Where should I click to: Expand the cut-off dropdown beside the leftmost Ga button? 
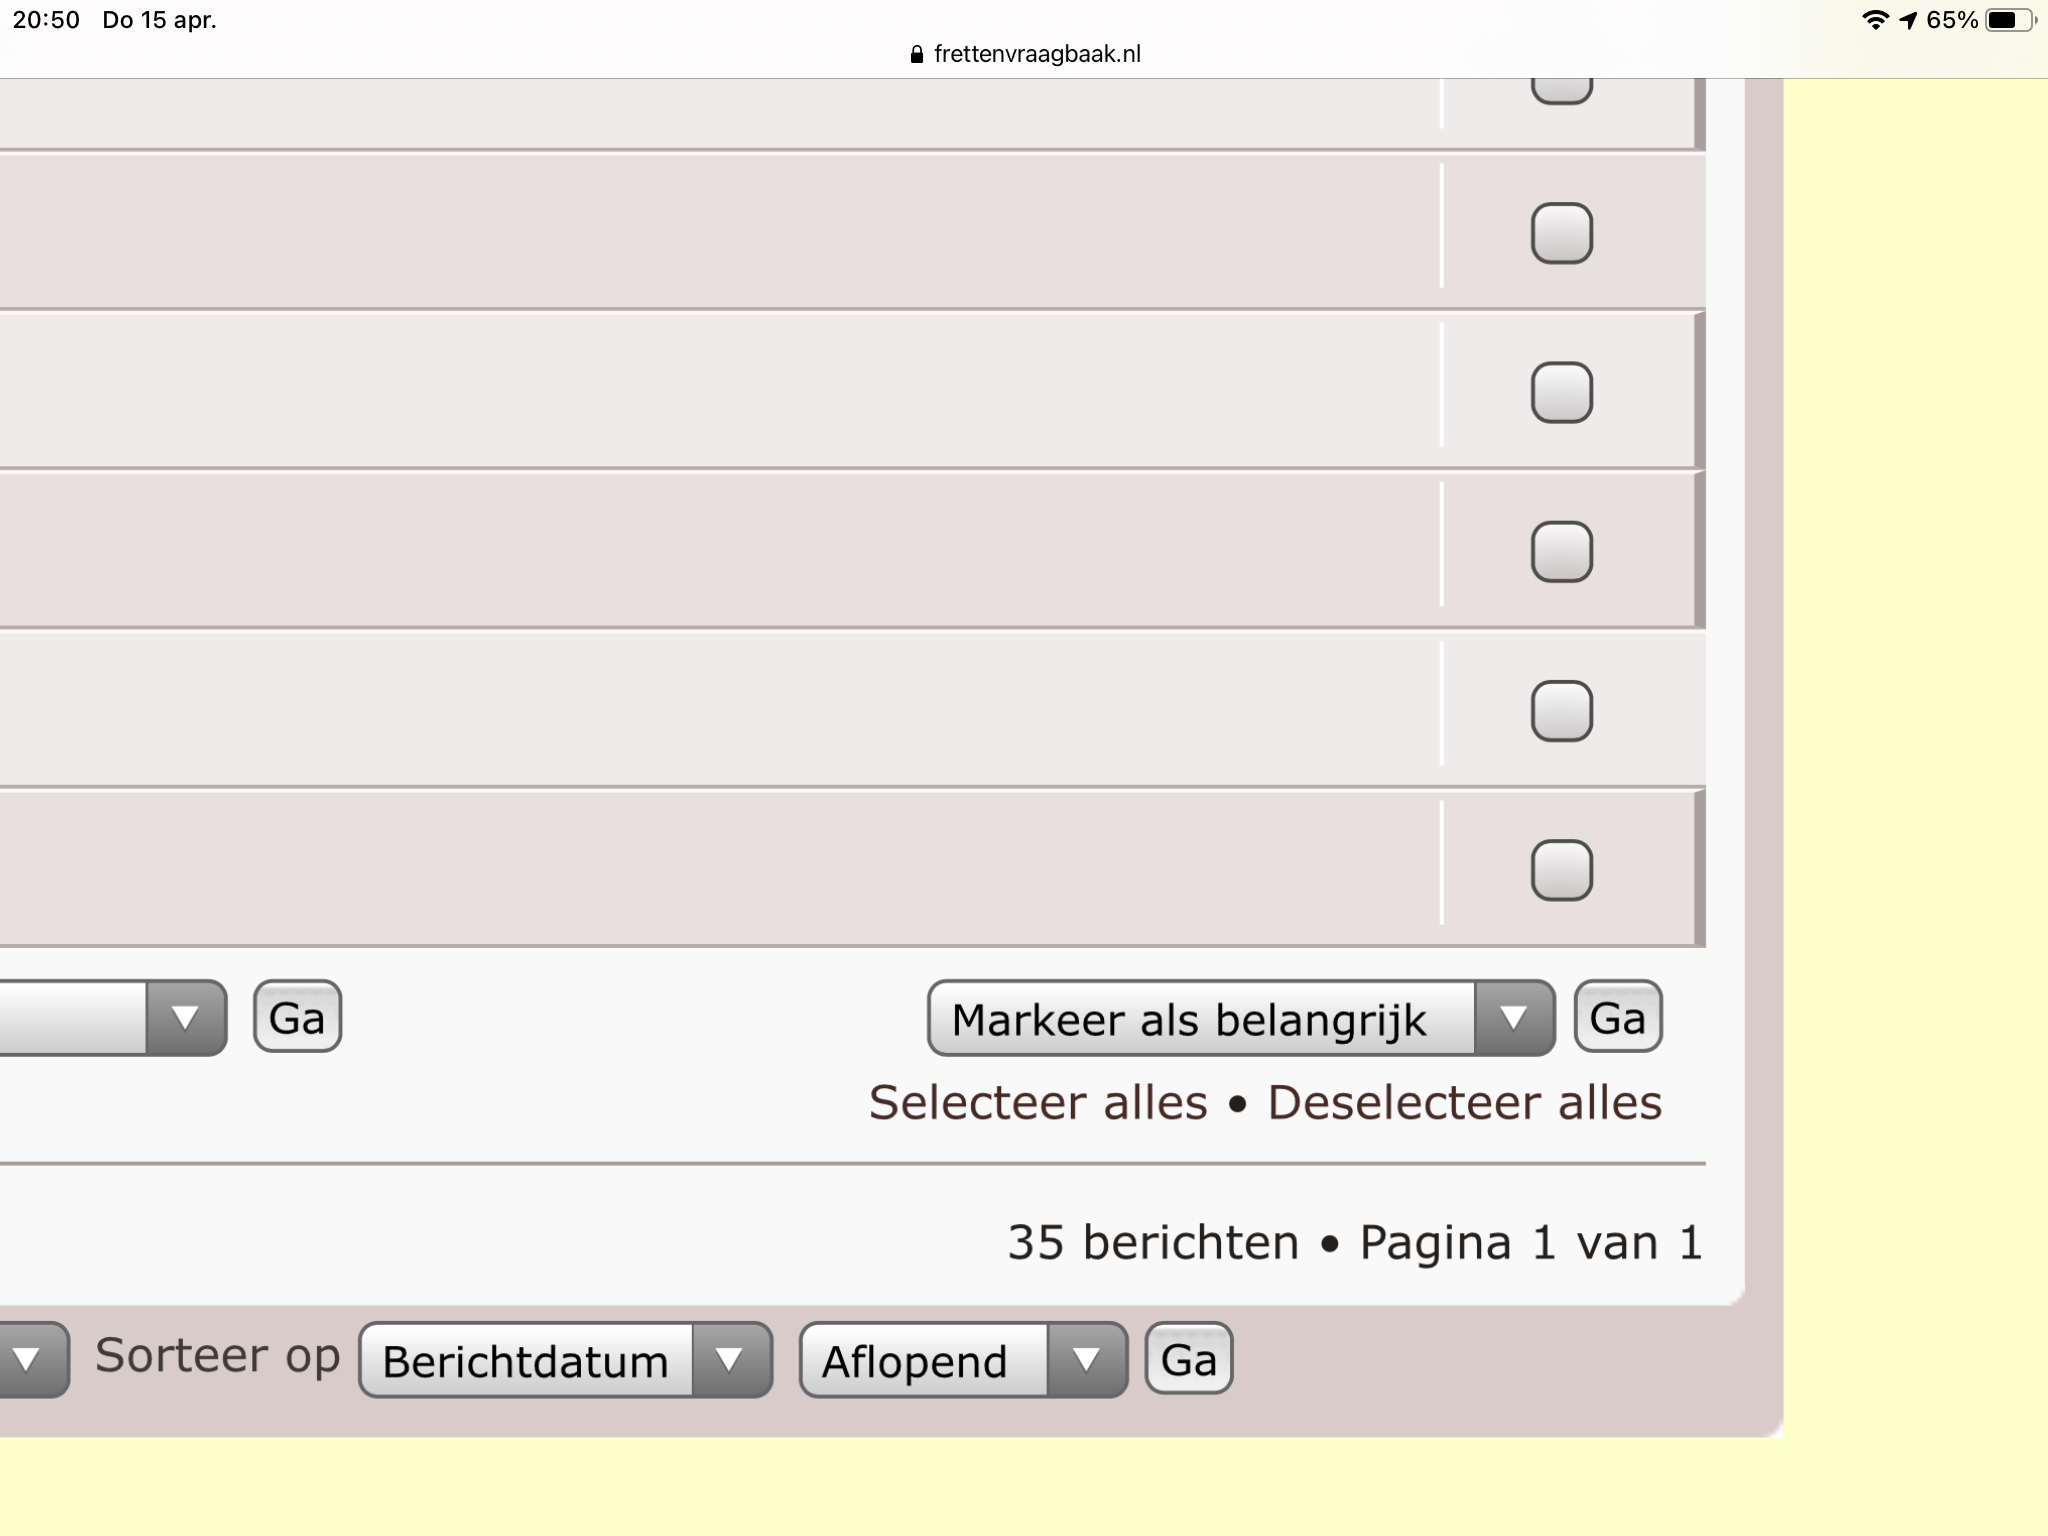click(x=113, y=1018)
